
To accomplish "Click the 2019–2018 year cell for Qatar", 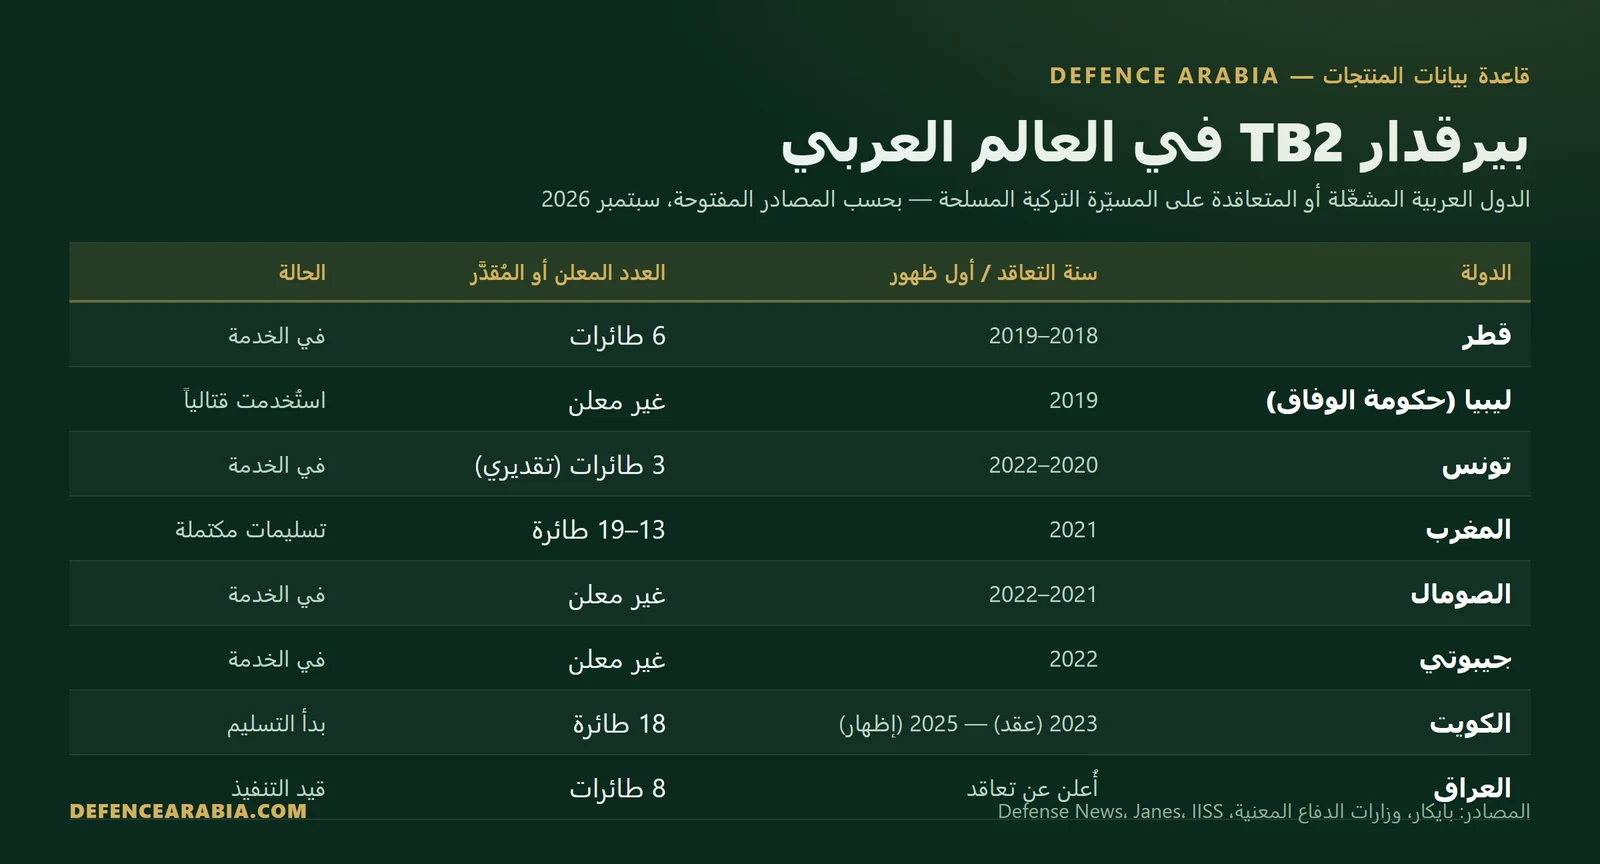I will coord(1043,336).
